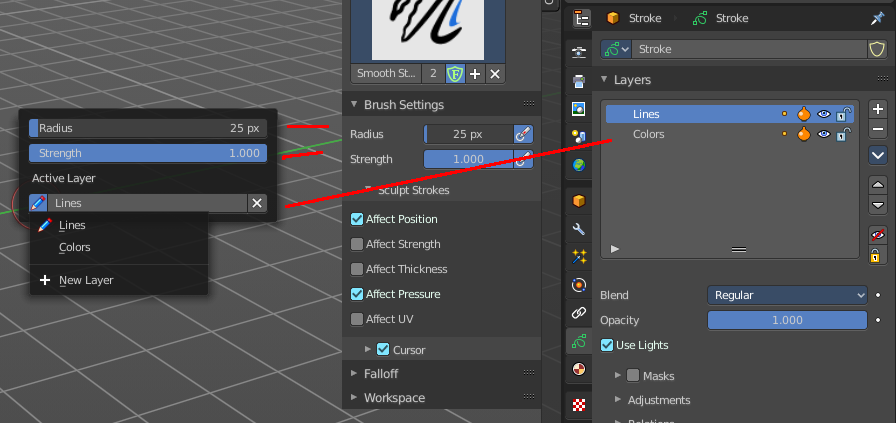The height and width of the screenshot is (423, 896).
Task: Open the Object properties orange cube tab
Action: click(579, 201)
